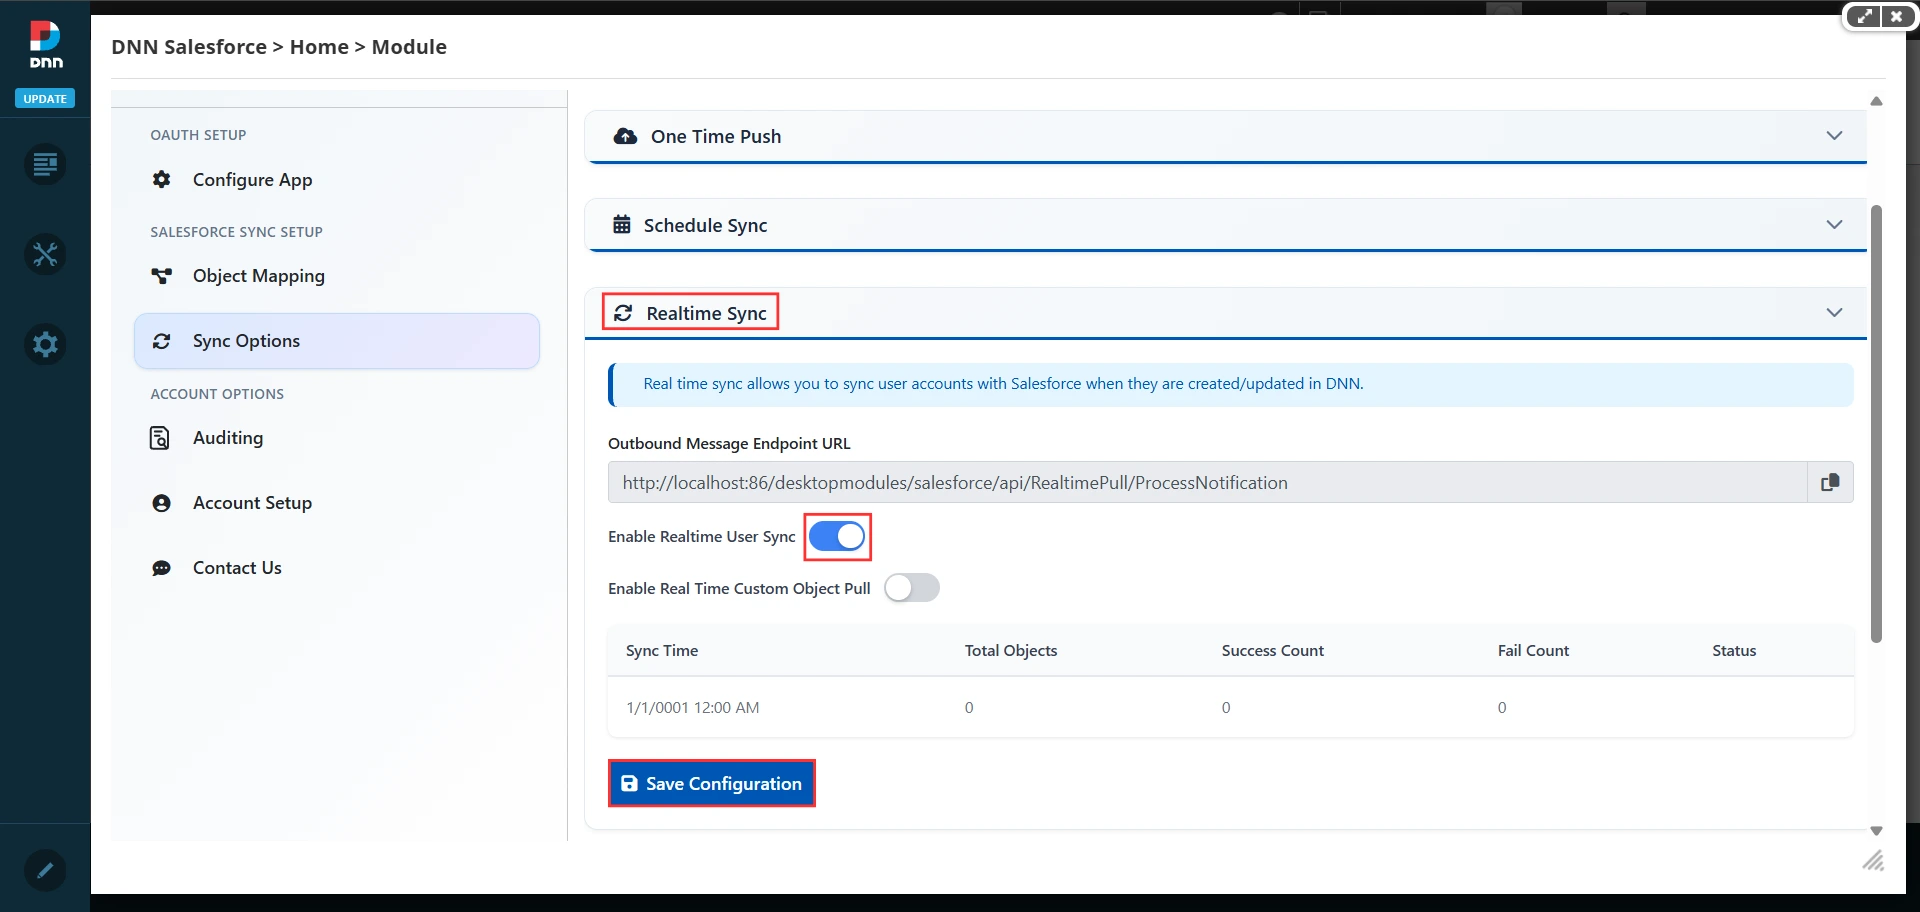
Task: Click the Account Setup user icon
Action: point(161,503)
